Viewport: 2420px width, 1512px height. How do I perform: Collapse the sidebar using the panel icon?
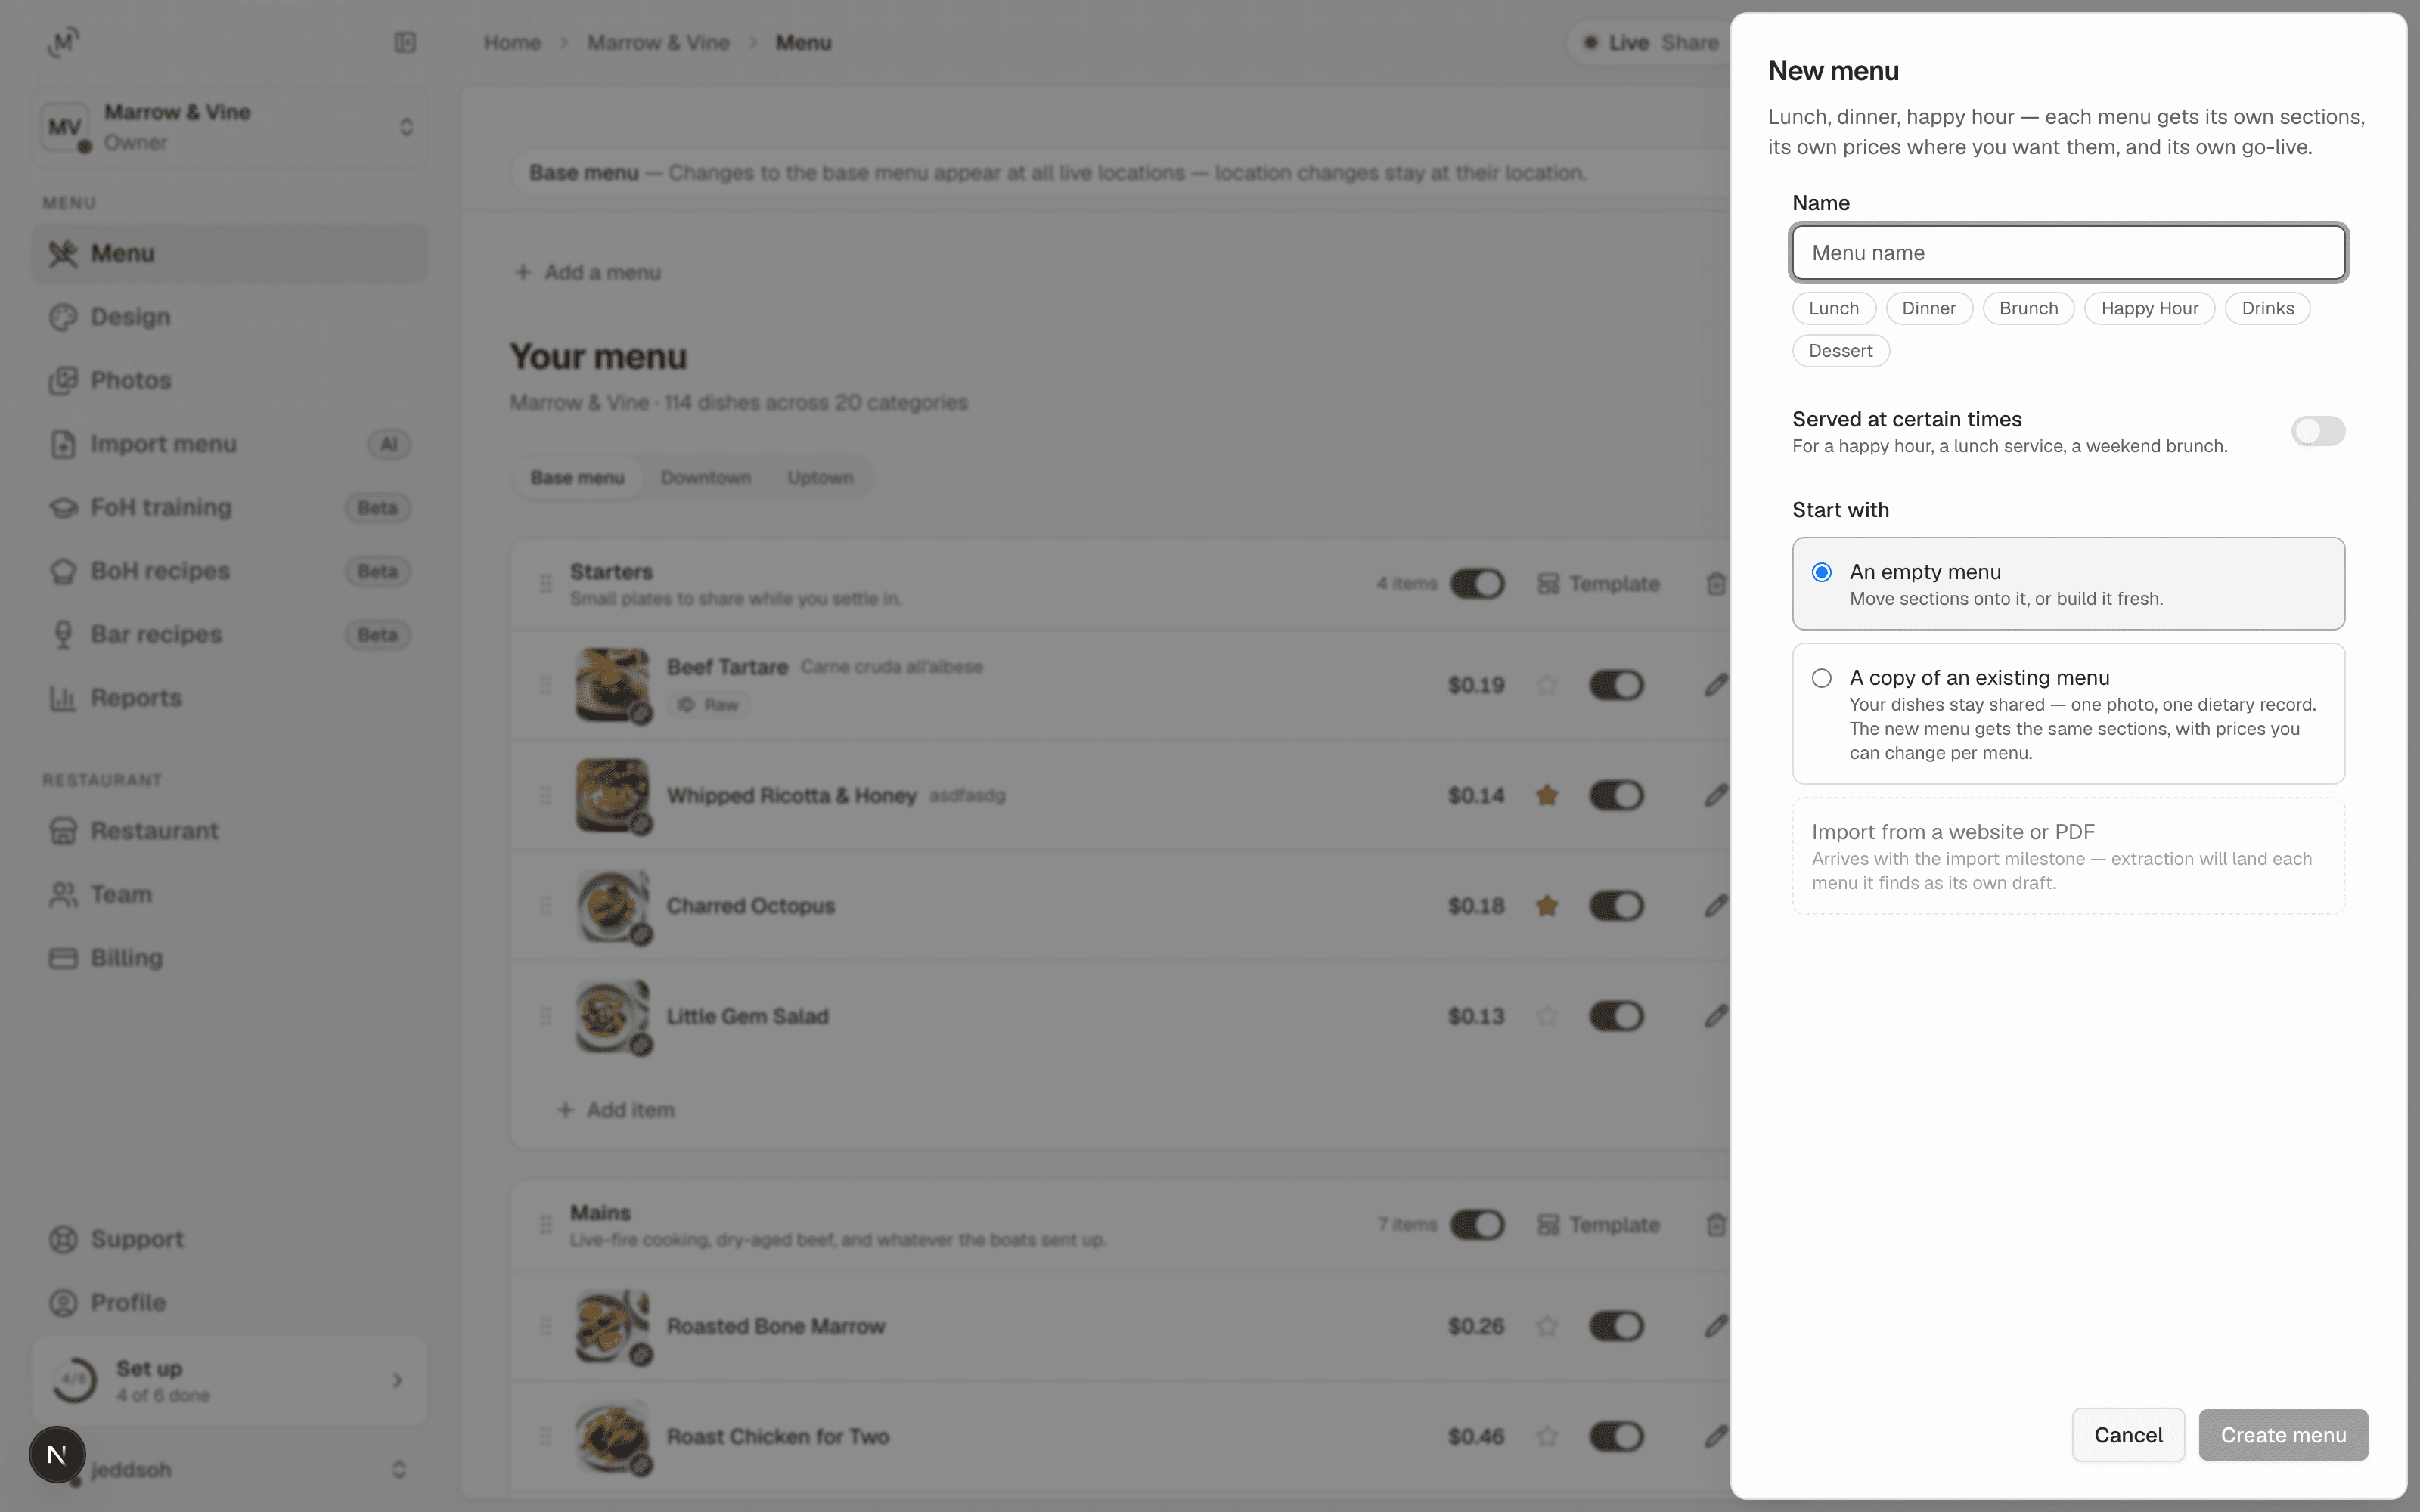coord(405,42)
